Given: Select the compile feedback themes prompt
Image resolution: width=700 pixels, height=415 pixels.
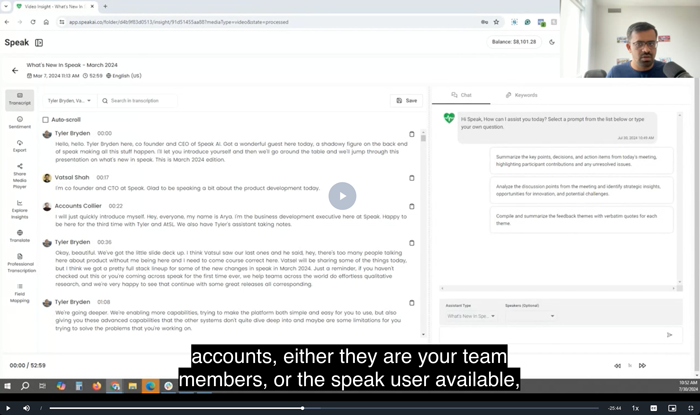Looking at the screenshot, I should click(x=581, y=220).
